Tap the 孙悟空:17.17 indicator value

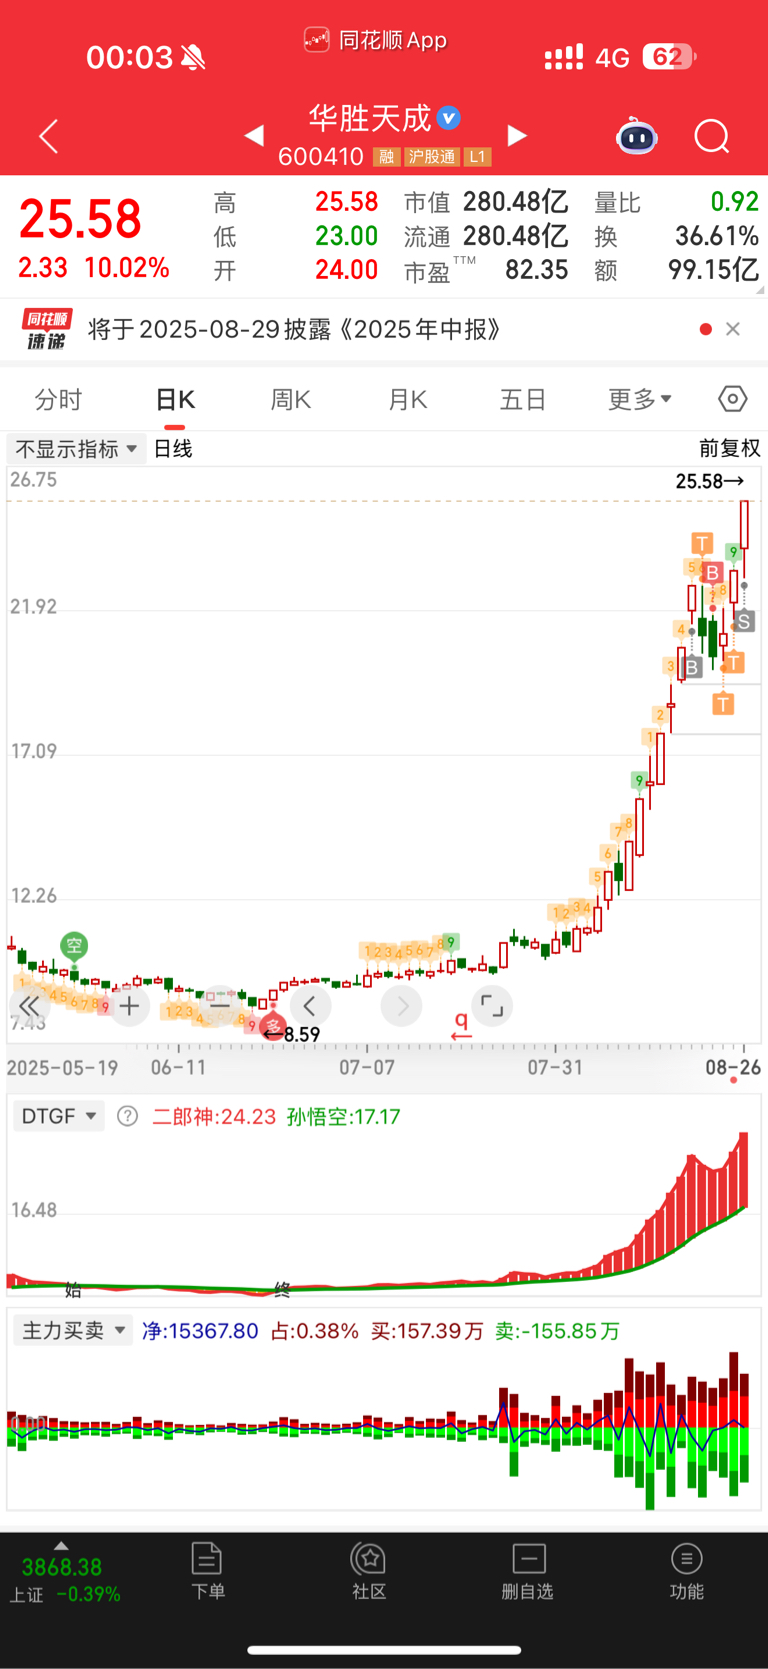click(x=344, y=1116)
